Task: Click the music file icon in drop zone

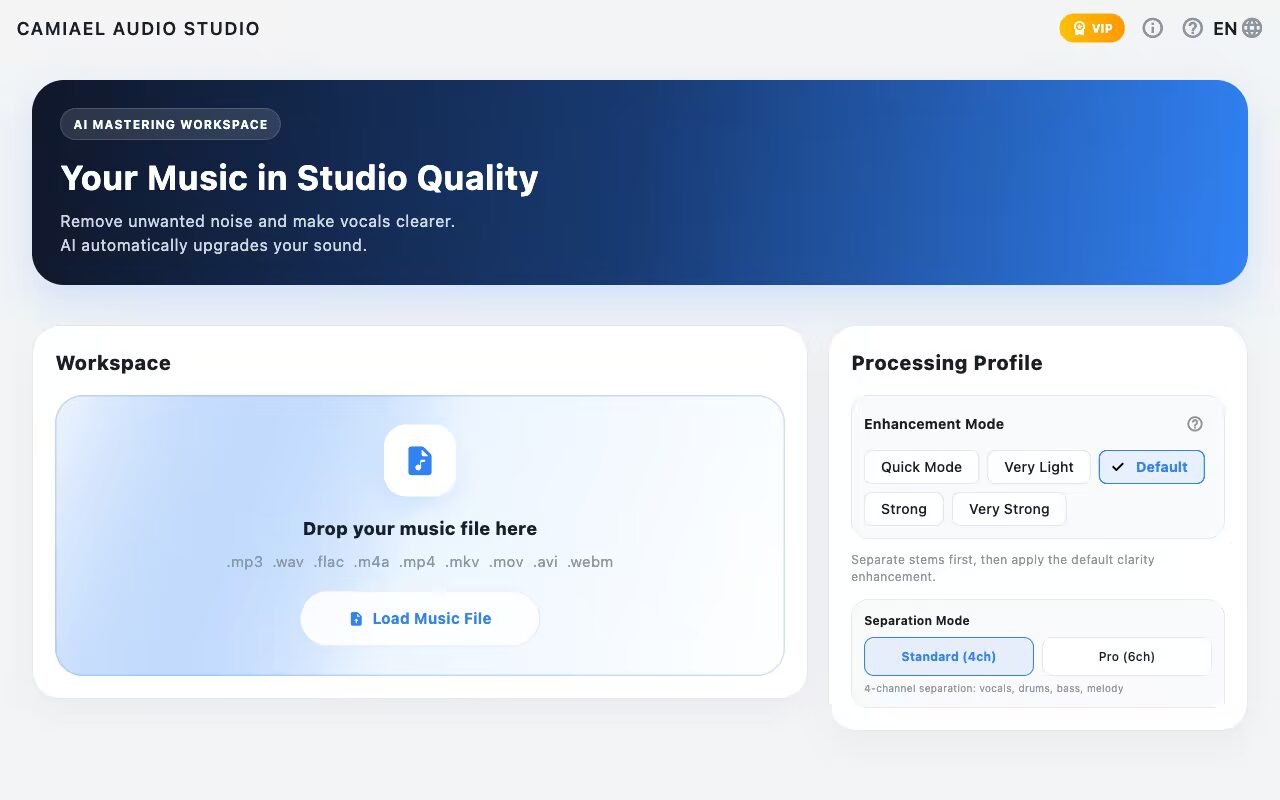Action: click(x=420, y=460)
